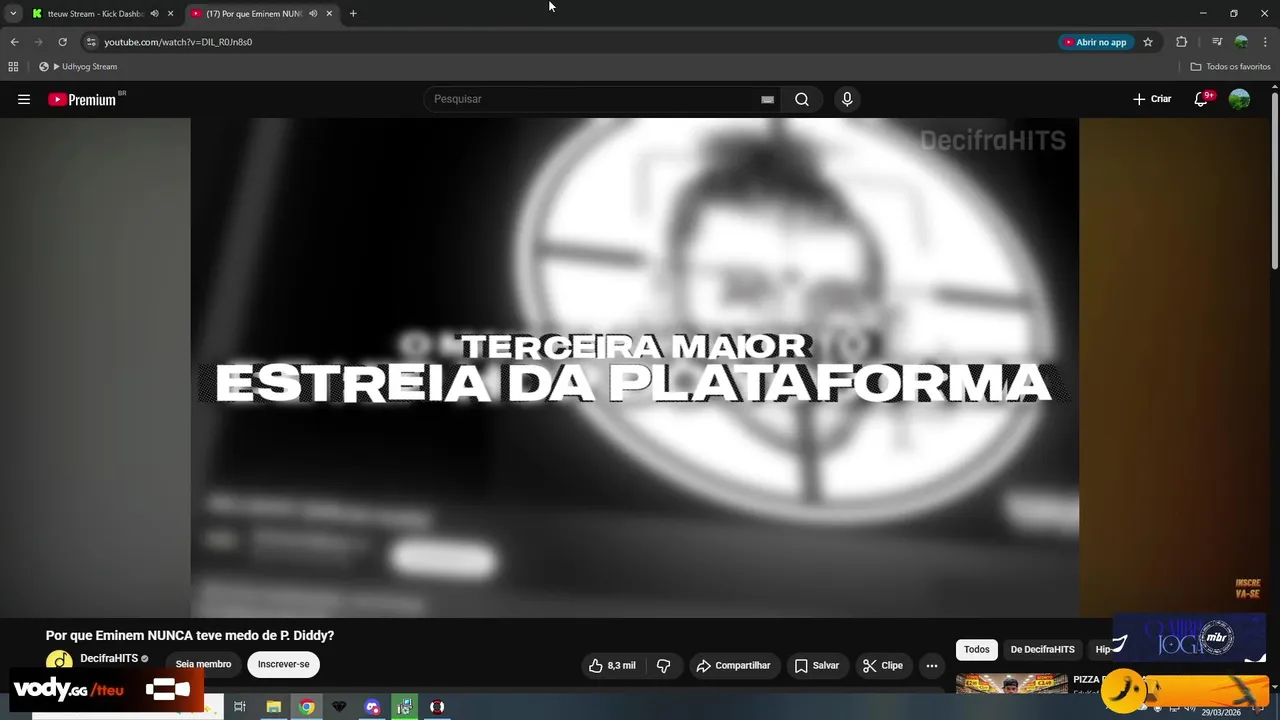
Task: Click the Abrir no app button
Action: 1095,42
